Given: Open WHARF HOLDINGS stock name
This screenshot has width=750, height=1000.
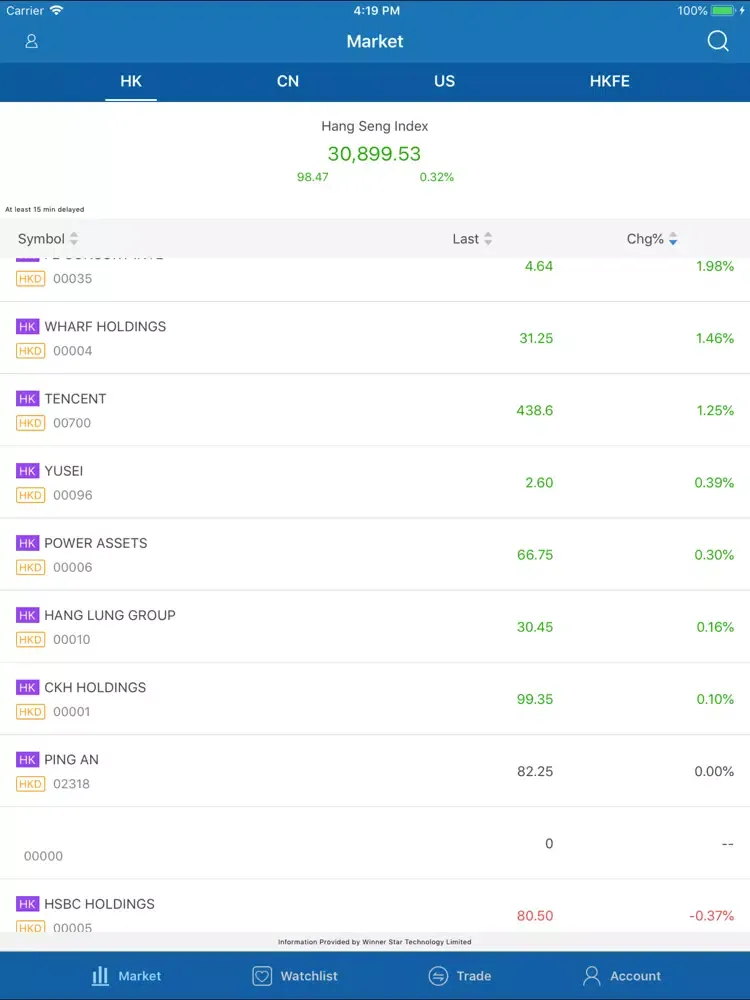Looking at the screenshot, I should click(105, 327).
